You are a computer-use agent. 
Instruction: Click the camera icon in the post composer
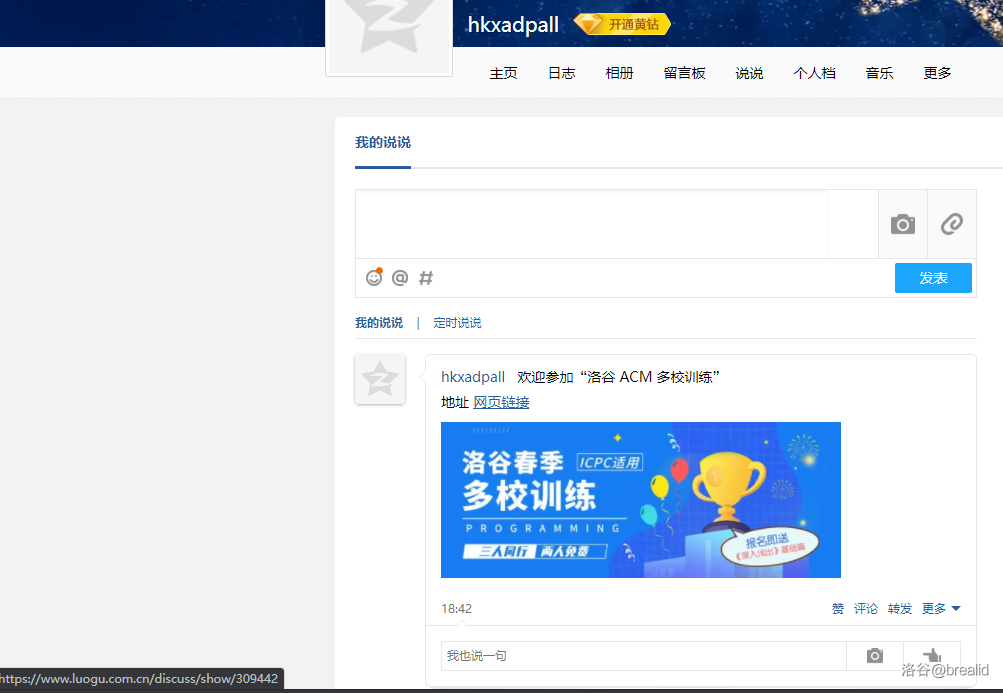[903, 224]
